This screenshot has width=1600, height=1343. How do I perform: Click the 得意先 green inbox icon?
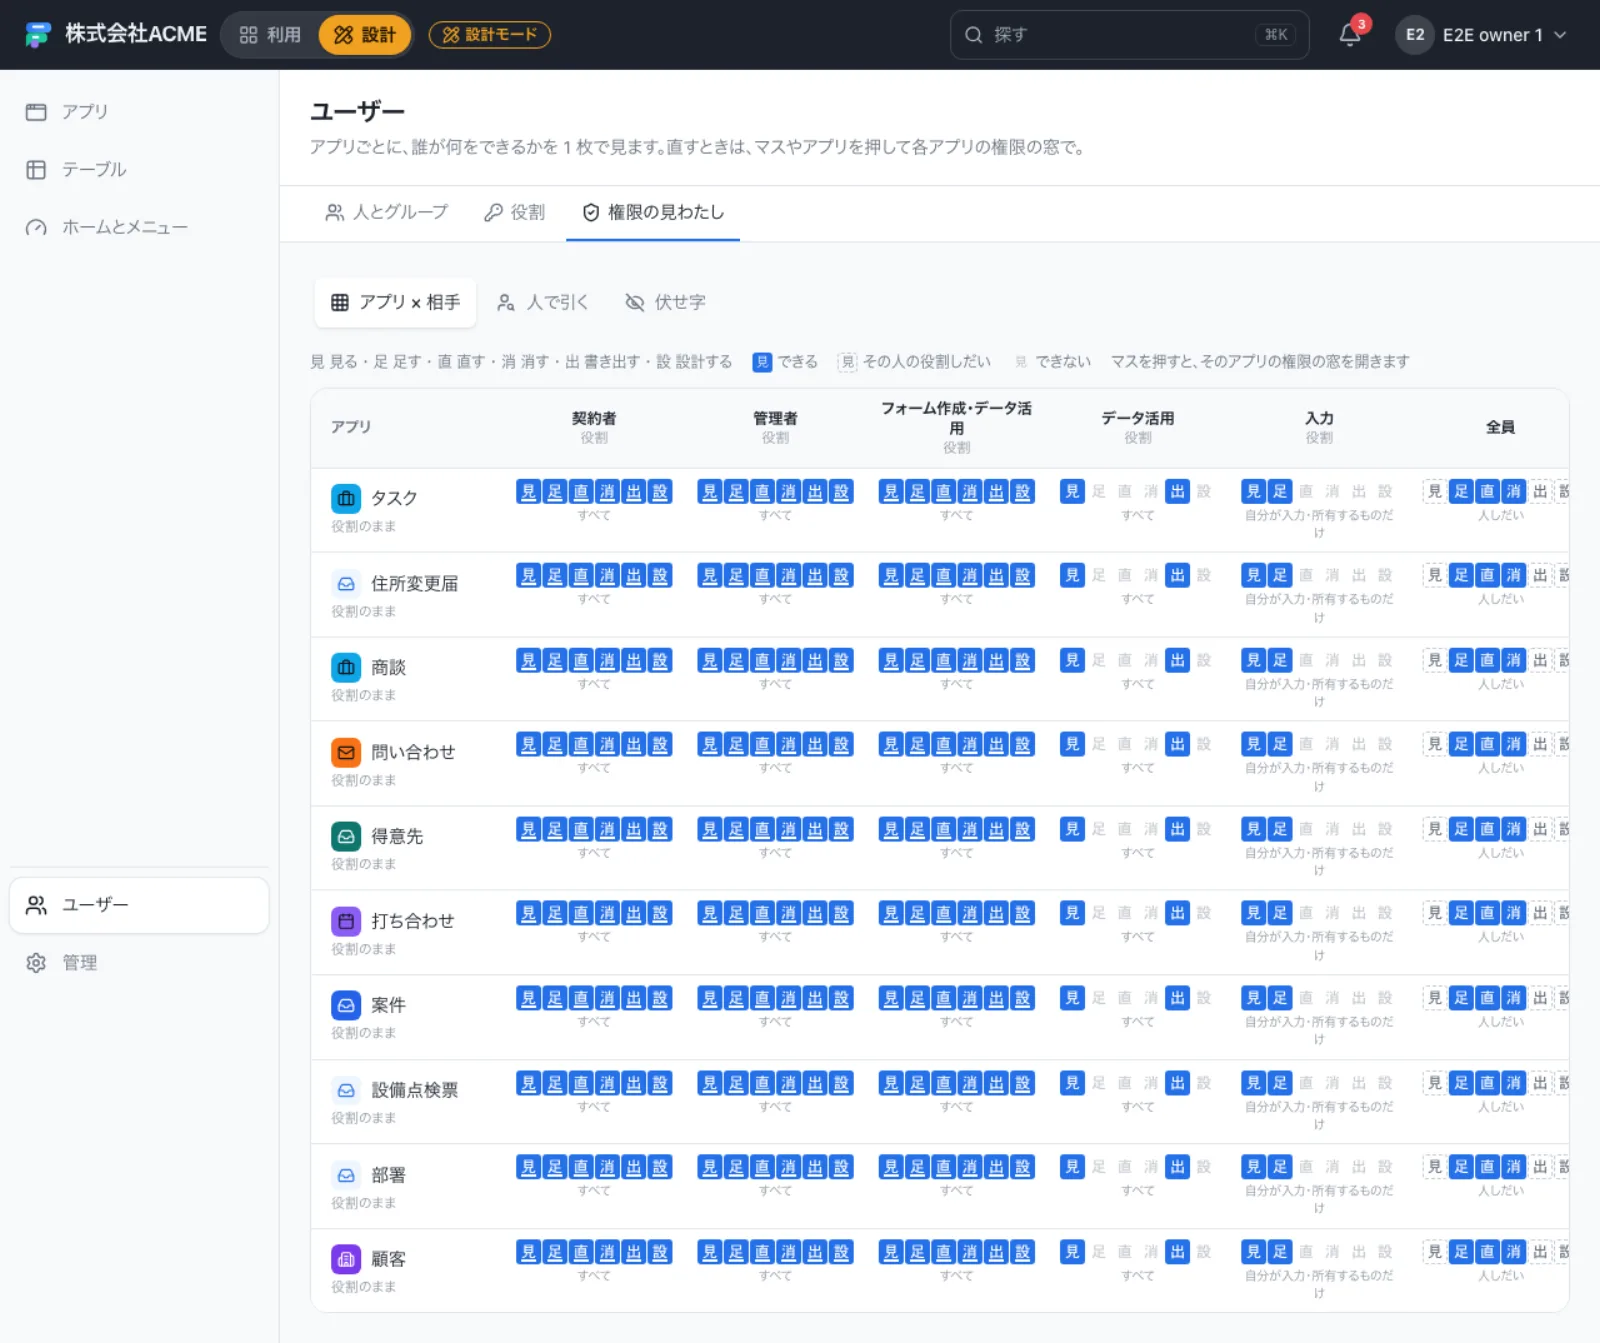click(346, 836)
